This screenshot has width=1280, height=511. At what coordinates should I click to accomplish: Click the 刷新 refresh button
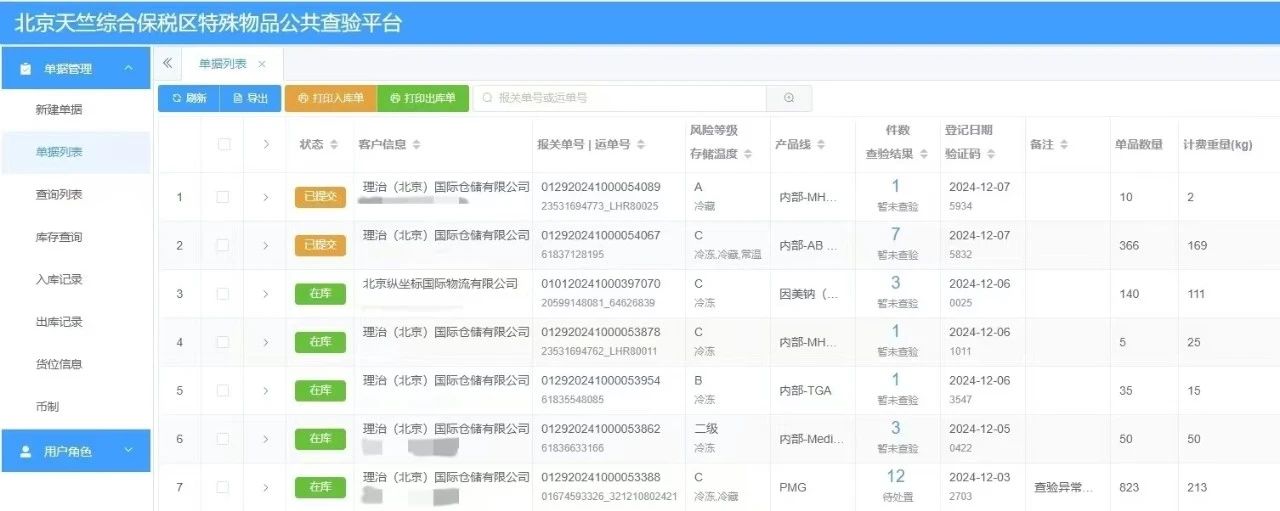coord(189,98)
